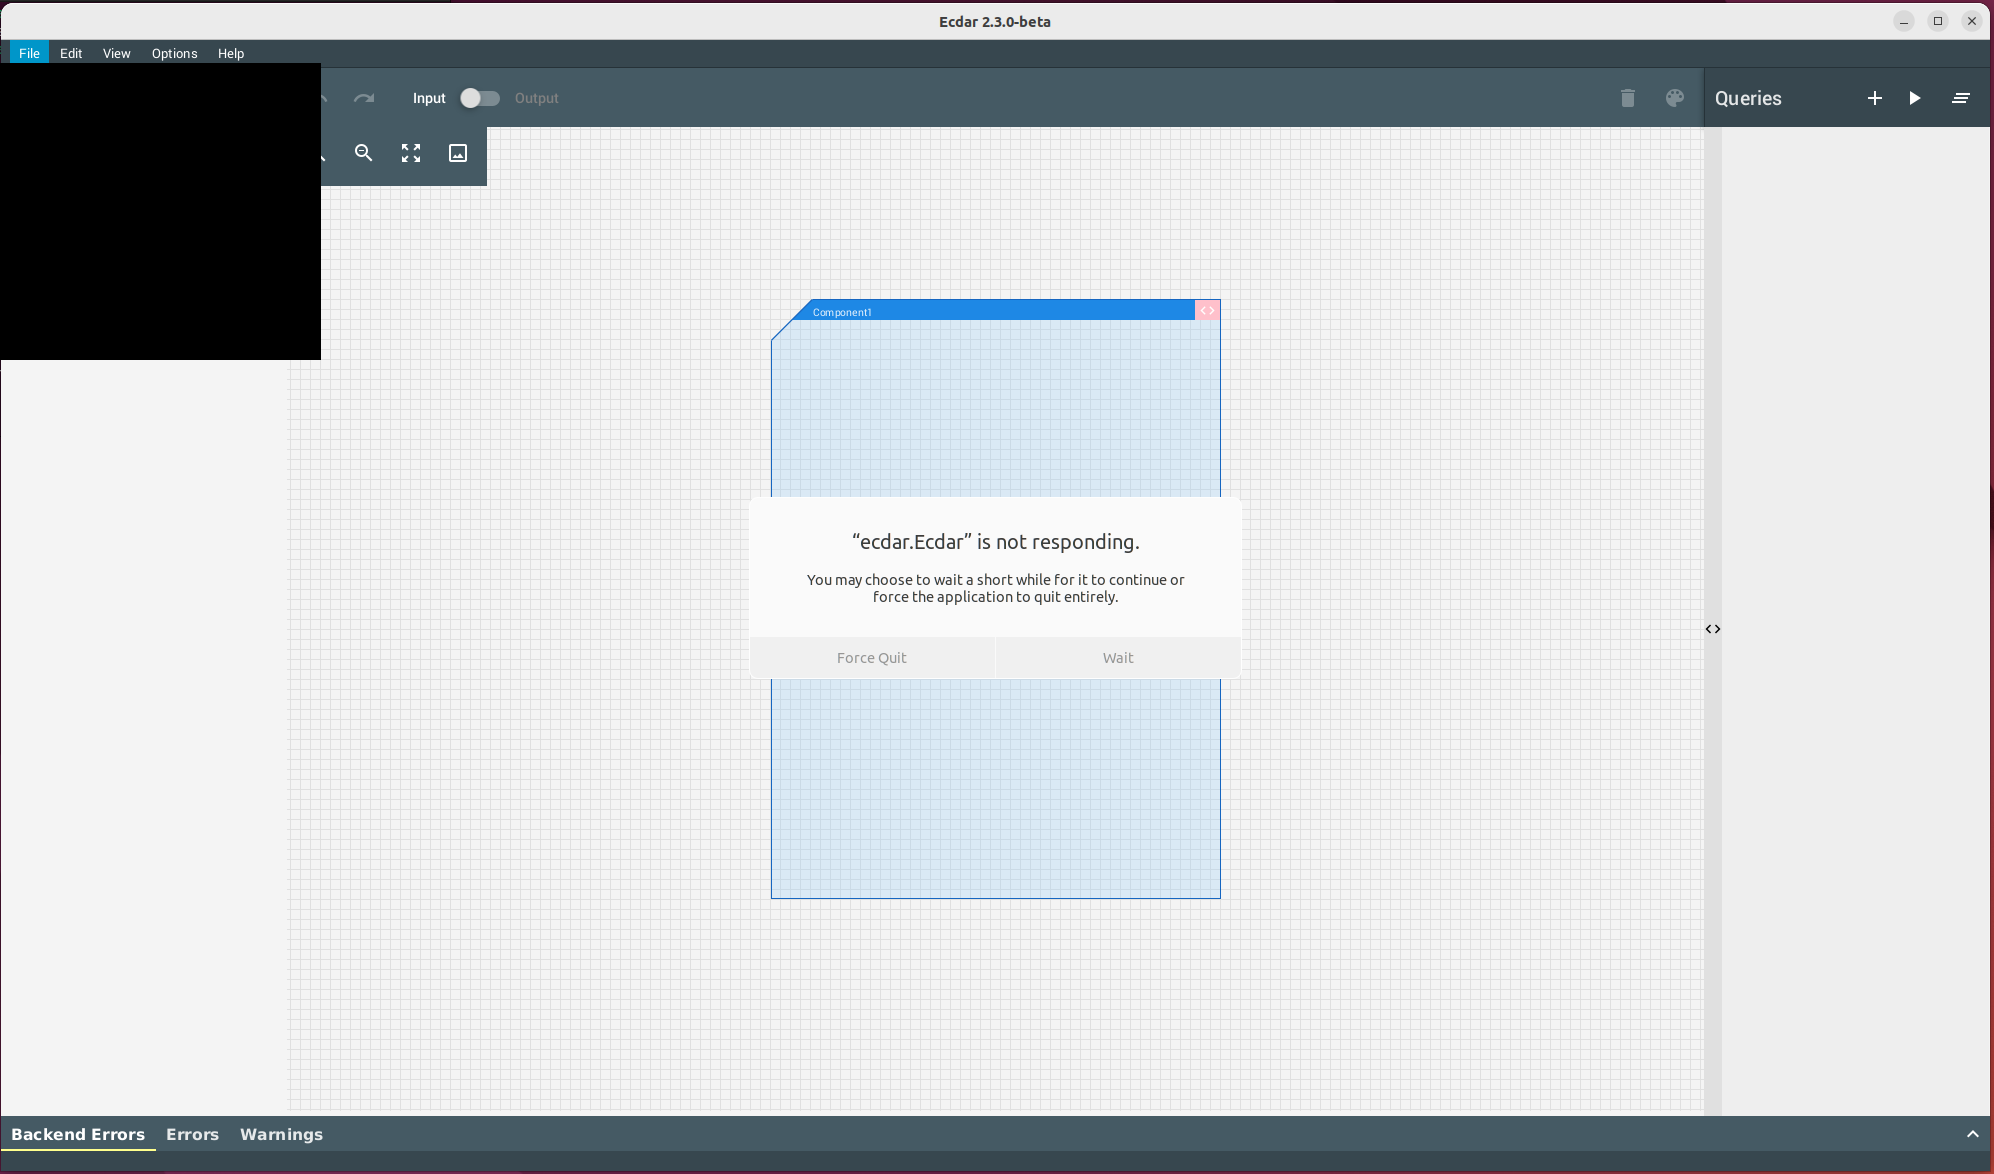Open the Options menu
1994x1174 pixels.
coord(175,53)
